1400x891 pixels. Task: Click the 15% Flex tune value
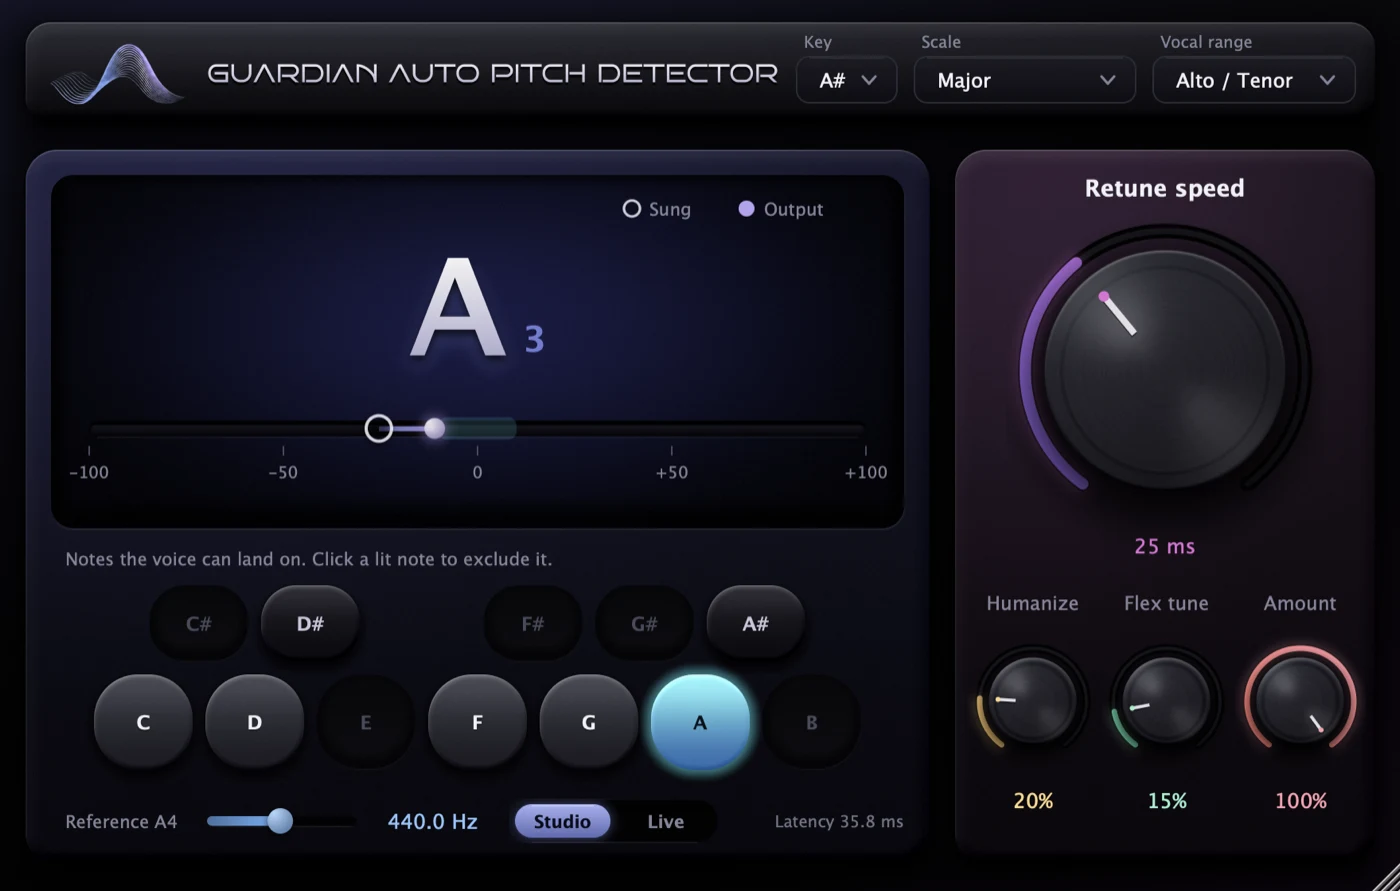(x=1167, y=801)
